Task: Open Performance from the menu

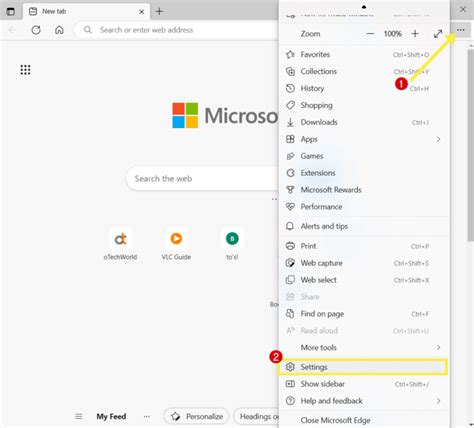Action: (364, 207)
